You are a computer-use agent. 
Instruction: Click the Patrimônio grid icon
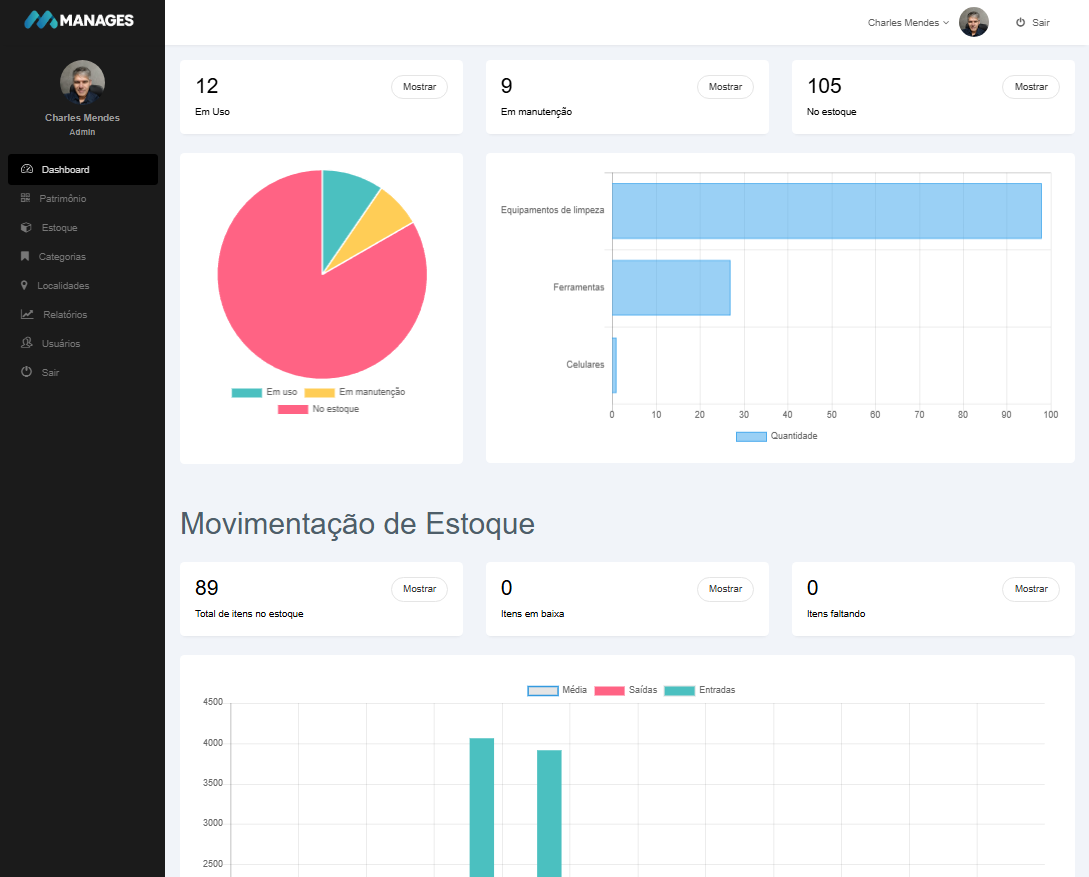pos(25,199)
